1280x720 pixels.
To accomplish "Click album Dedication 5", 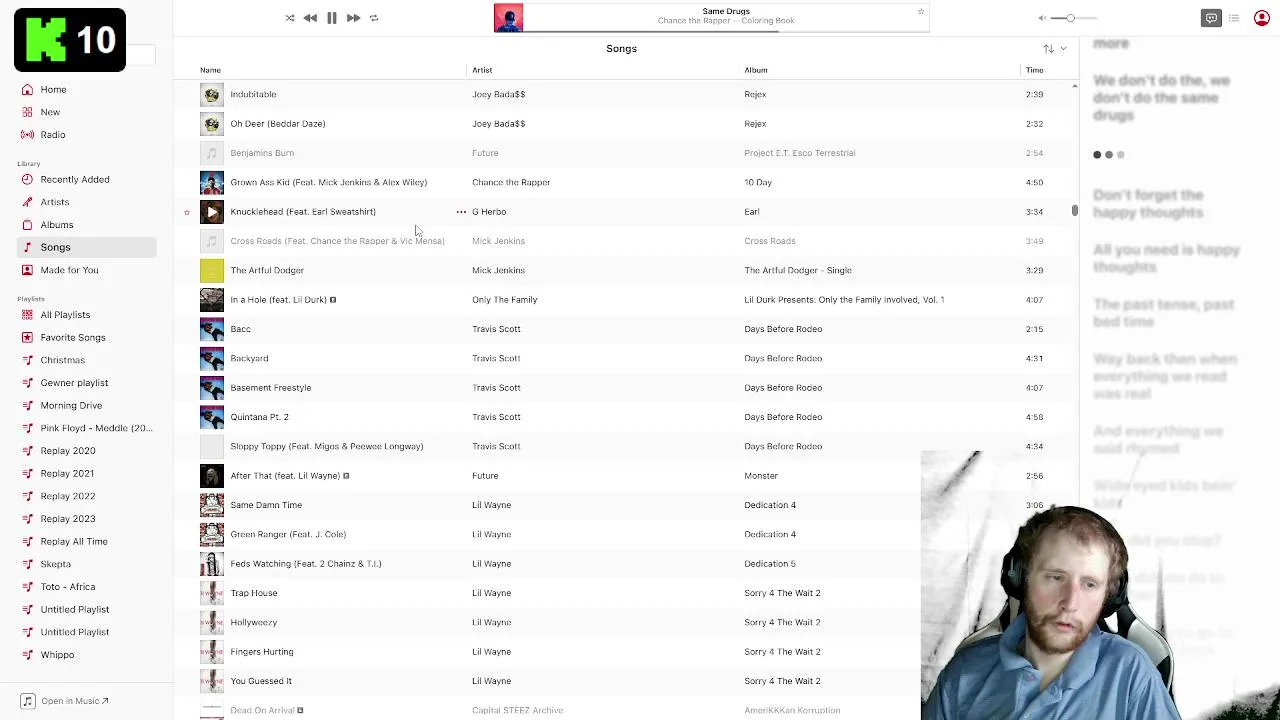I will (x=770, y=564).
